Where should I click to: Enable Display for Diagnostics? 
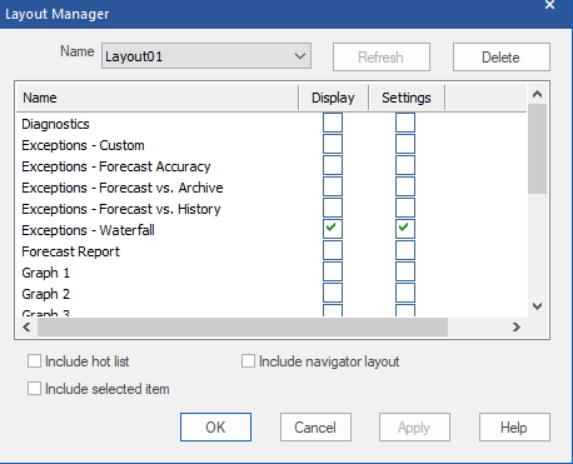[333, 123]
